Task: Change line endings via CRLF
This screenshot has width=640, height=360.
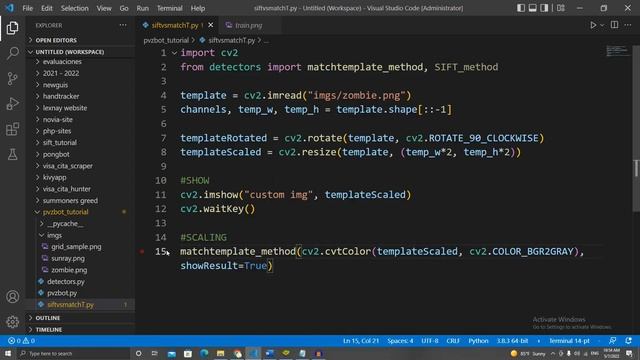Action: pyautogui.click(x=453, y=341)
